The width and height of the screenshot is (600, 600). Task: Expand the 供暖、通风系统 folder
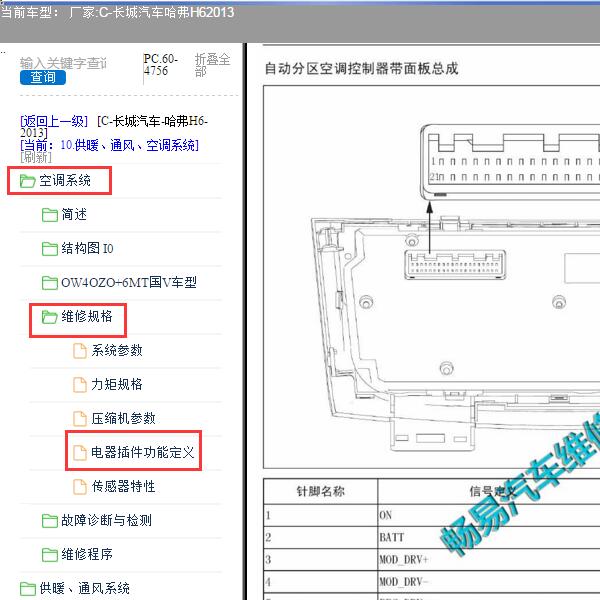(x=85, y=589)
